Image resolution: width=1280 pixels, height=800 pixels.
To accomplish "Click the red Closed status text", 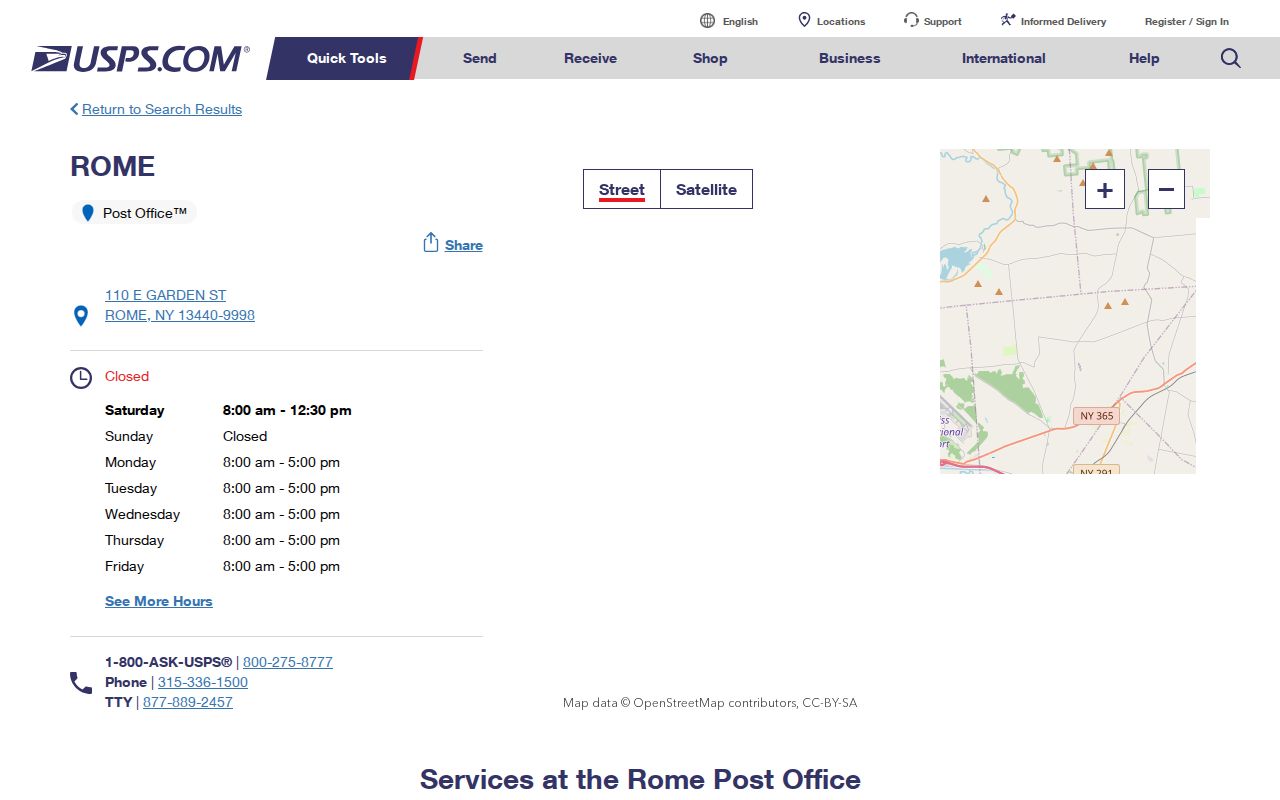I will 127,376.
